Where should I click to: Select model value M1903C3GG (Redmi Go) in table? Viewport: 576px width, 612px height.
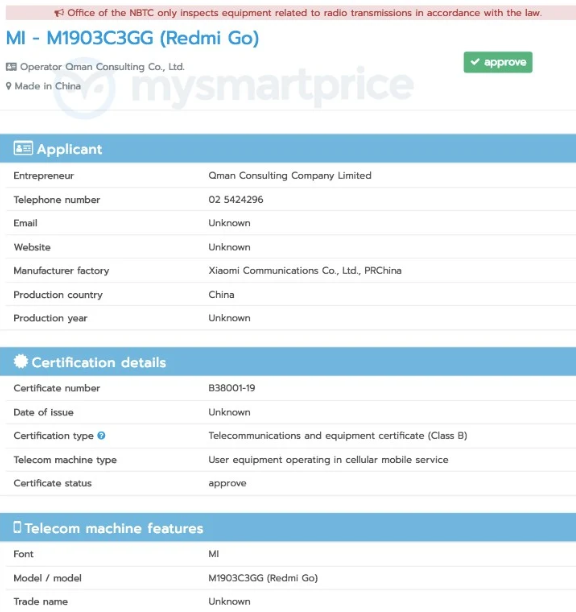[x=263, y=578]
